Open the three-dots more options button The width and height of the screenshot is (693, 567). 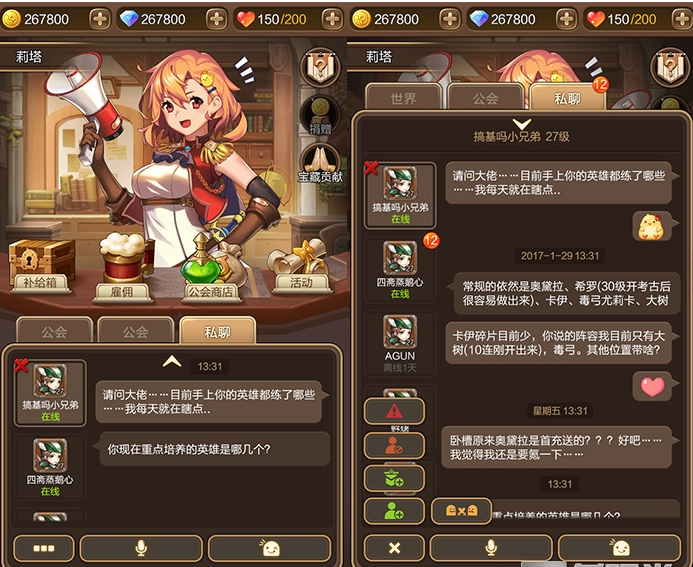point(44,548)
